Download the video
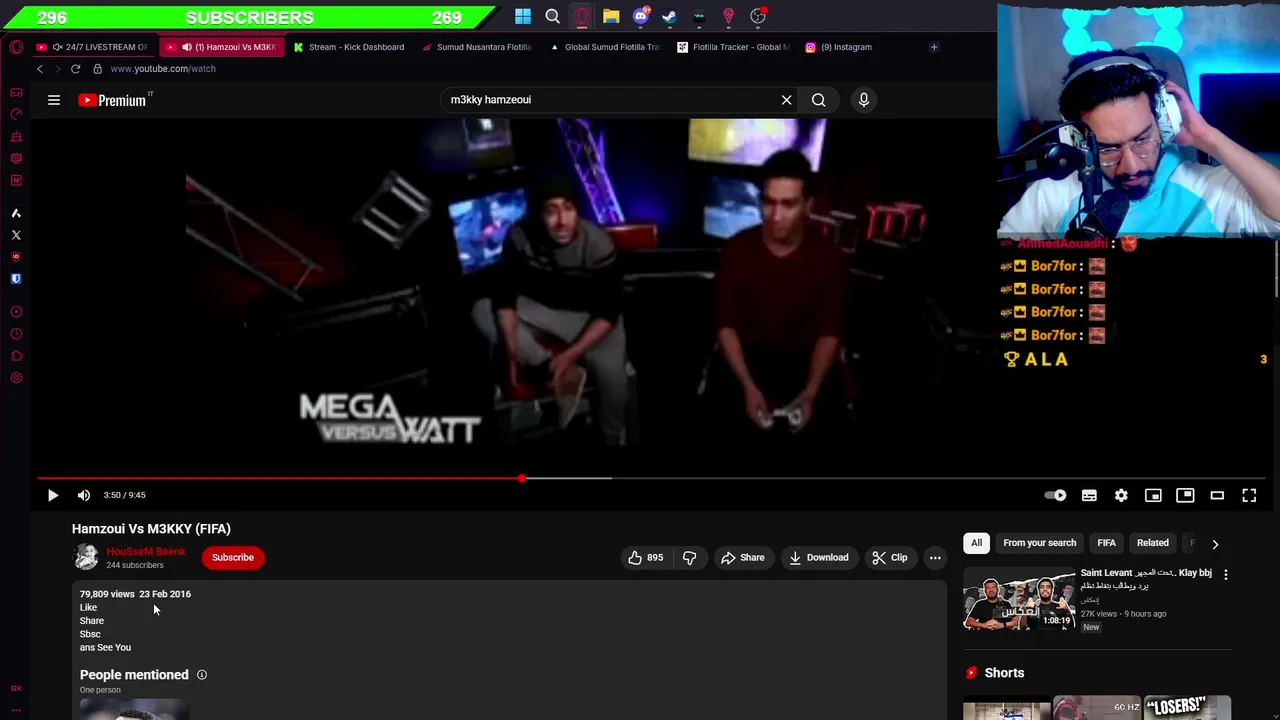This screenshot has width=1280, height=720. pyautogui.click(x=818, y=558)
